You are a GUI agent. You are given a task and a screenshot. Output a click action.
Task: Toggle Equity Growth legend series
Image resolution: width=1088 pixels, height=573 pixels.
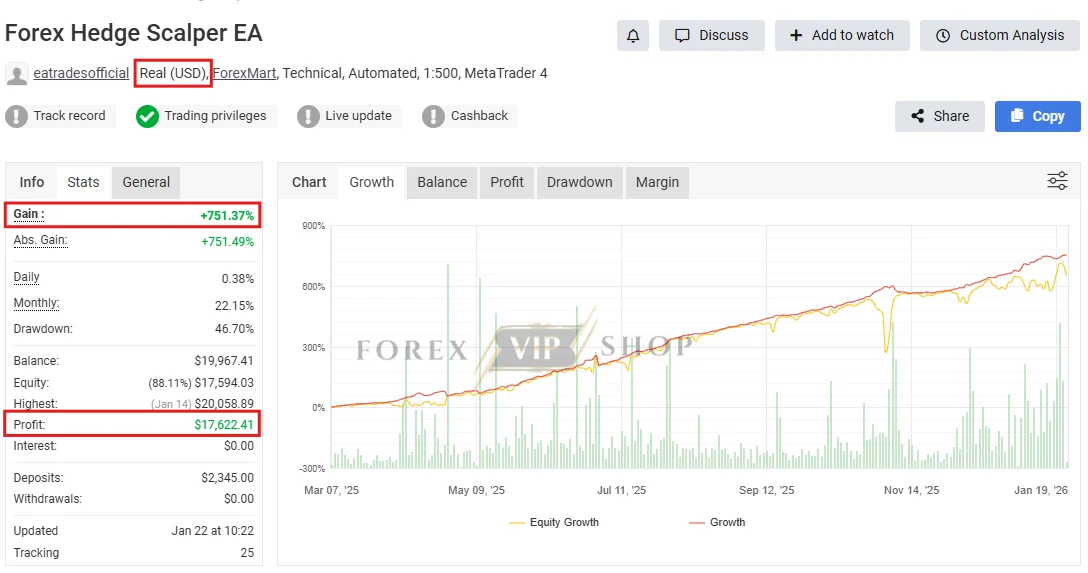pos(554,522)
